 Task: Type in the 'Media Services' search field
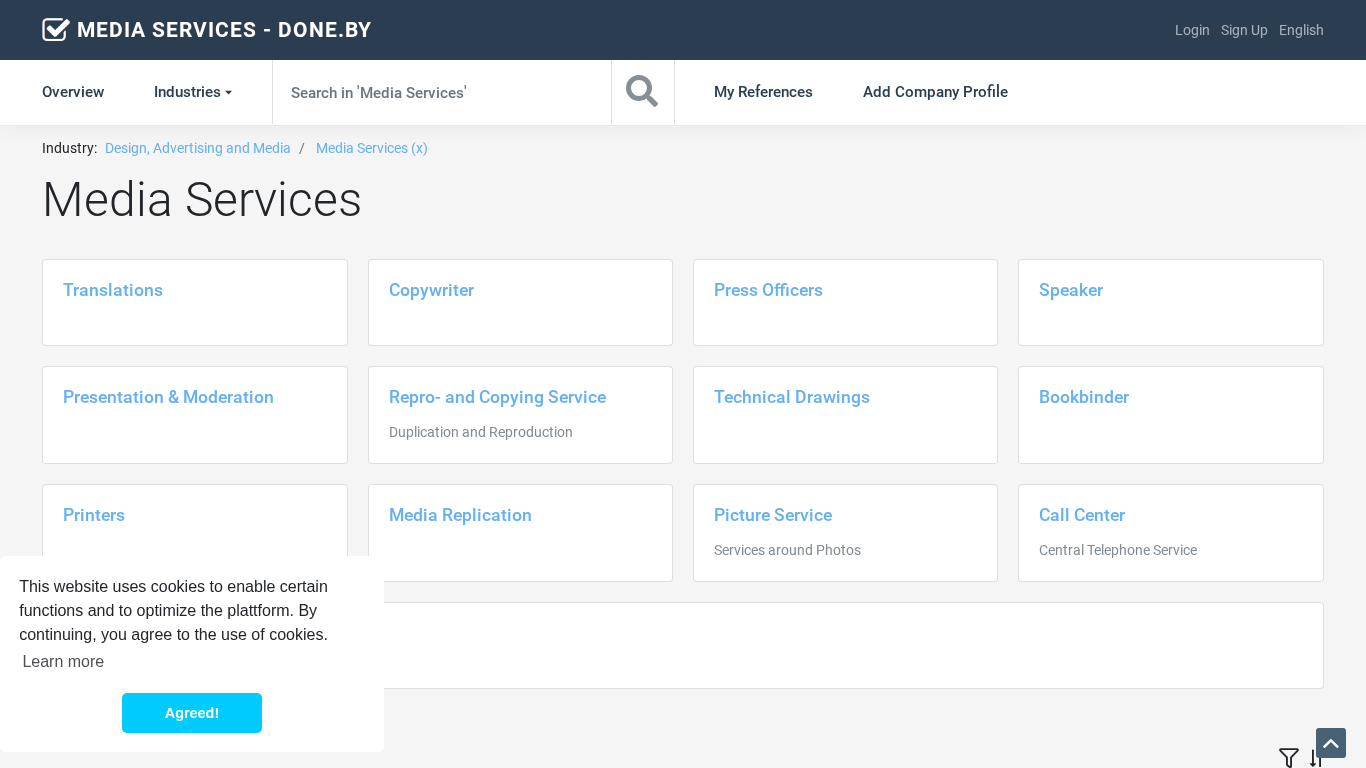pyautogui.click(x=440, y=92)
